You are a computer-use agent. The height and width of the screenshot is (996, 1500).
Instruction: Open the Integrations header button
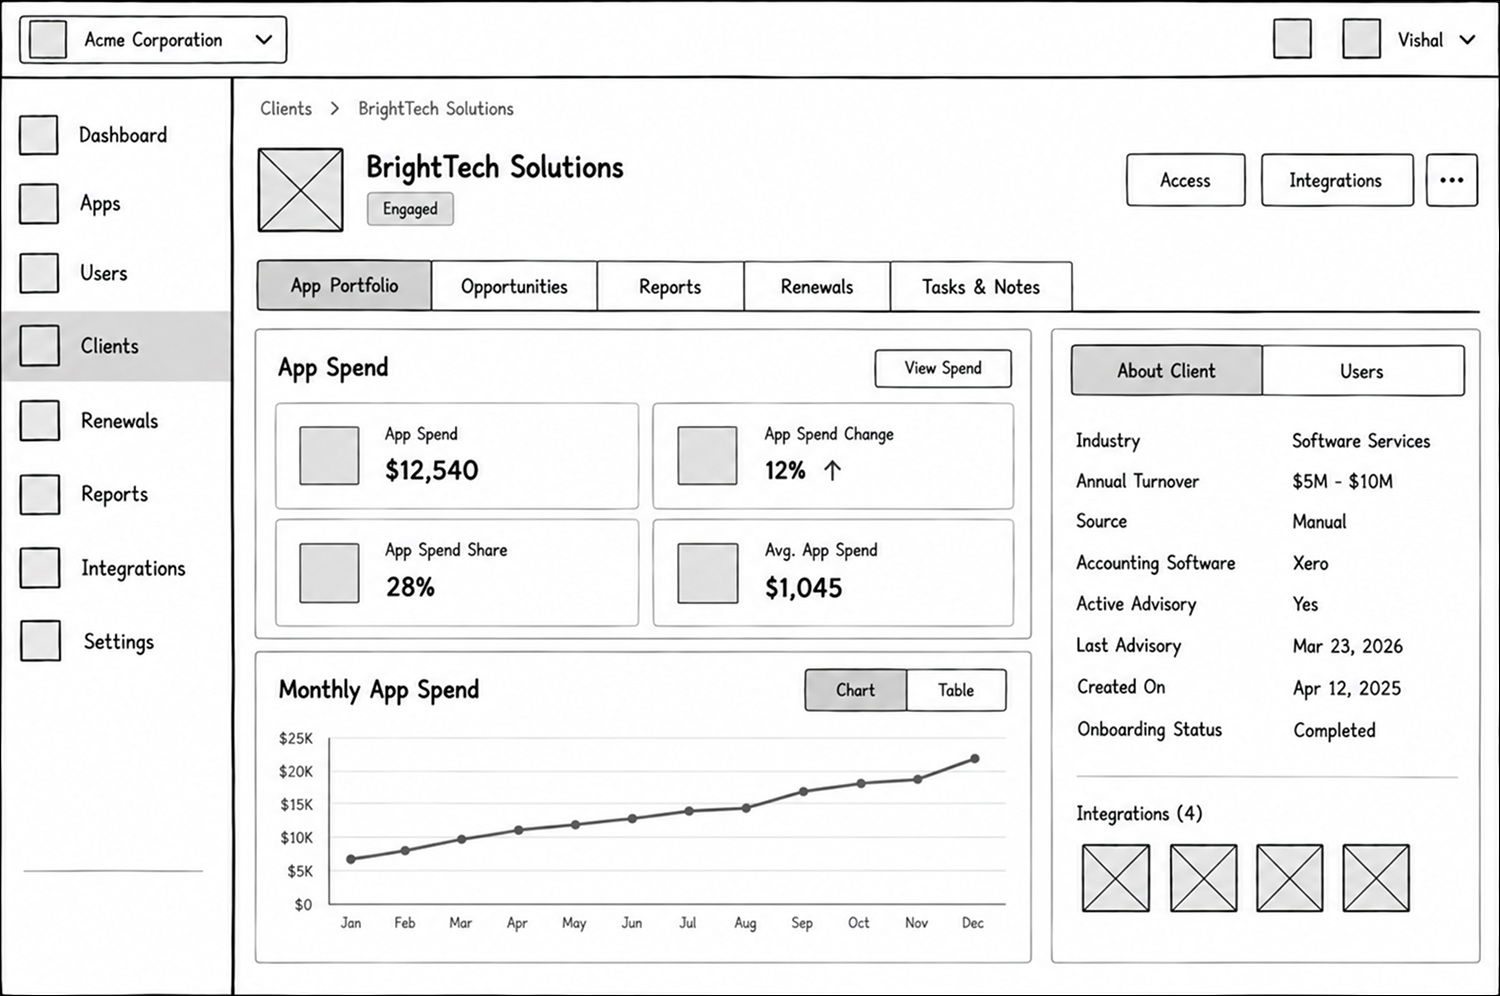click(1337, 180)
